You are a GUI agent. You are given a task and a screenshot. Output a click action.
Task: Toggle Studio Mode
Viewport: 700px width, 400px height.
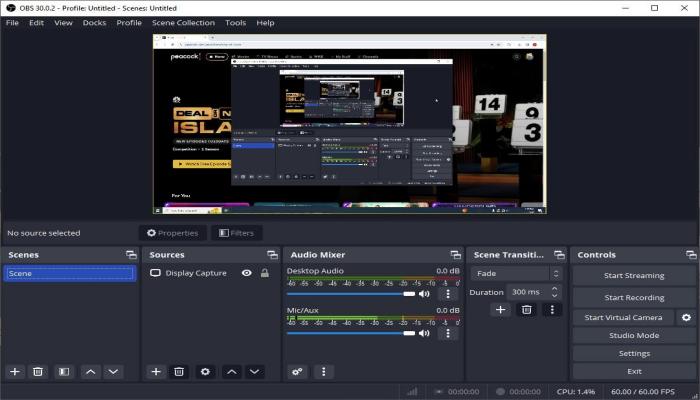[x=634, y=335]
